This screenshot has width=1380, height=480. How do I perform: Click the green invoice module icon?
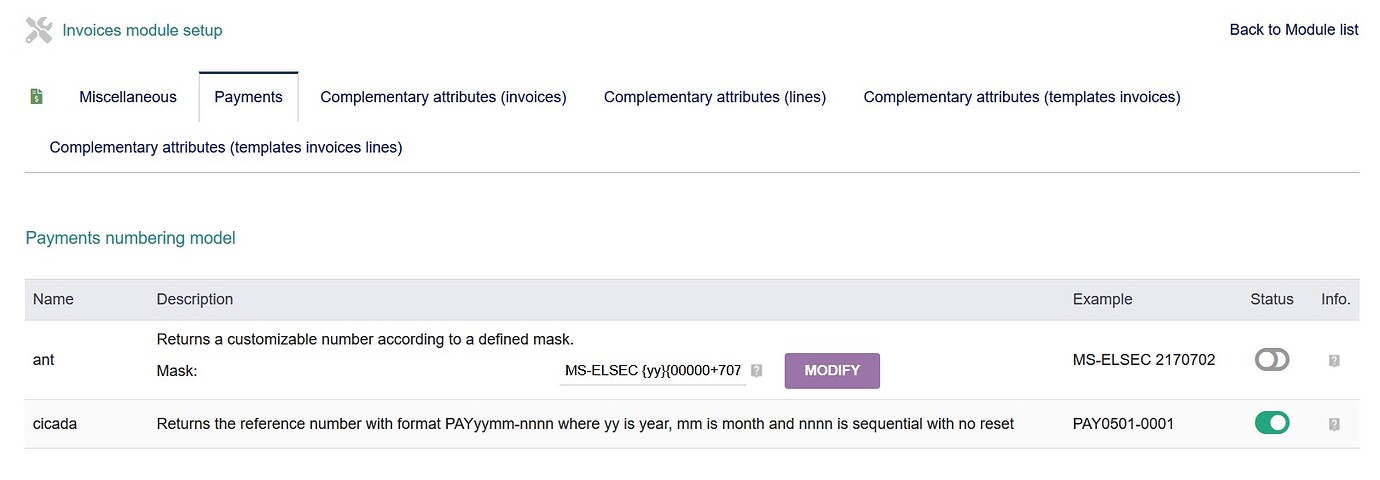click(x=36, y=97)
